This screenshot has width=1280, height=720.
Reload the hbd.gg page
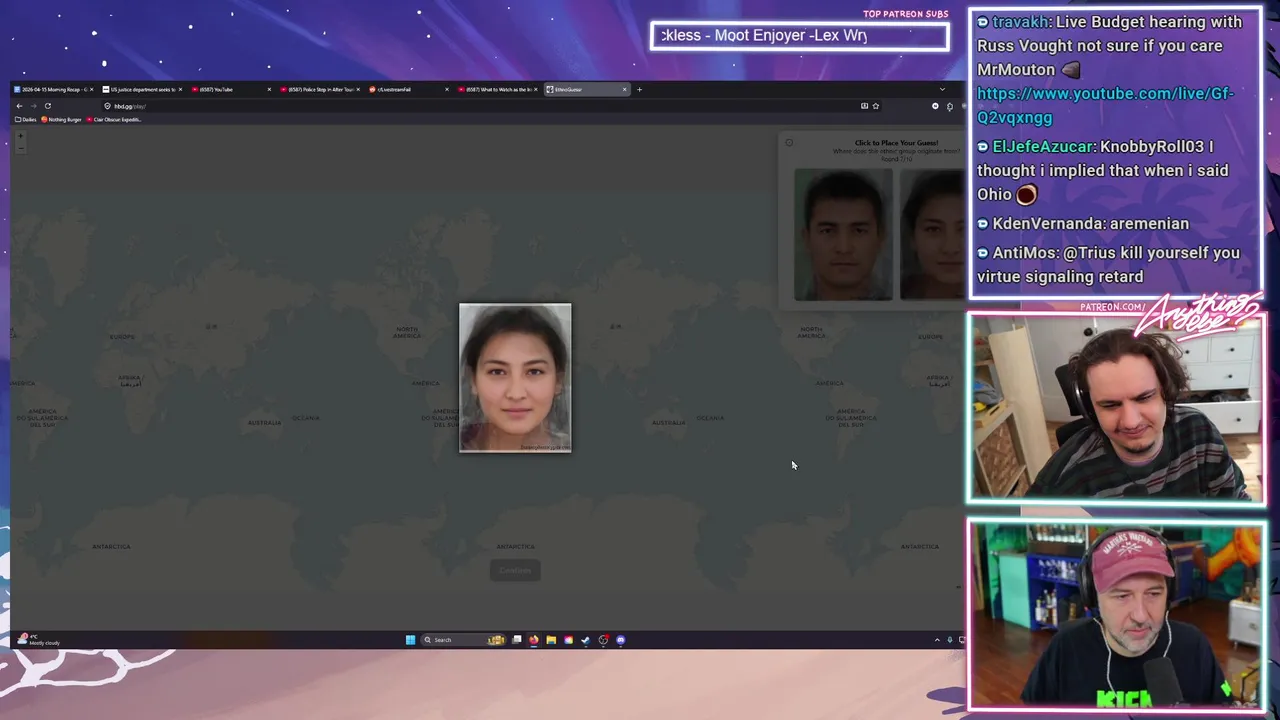point(47,106)
